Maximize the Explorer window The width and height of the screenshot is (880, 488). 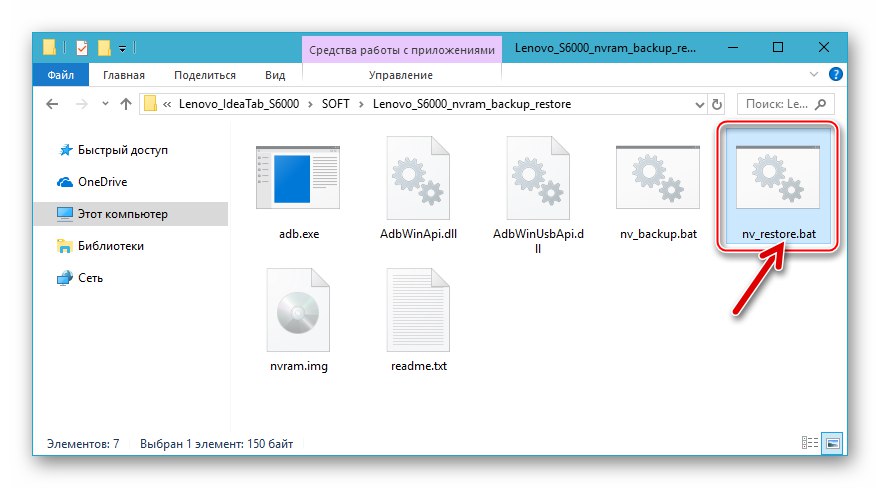(778, 48)
